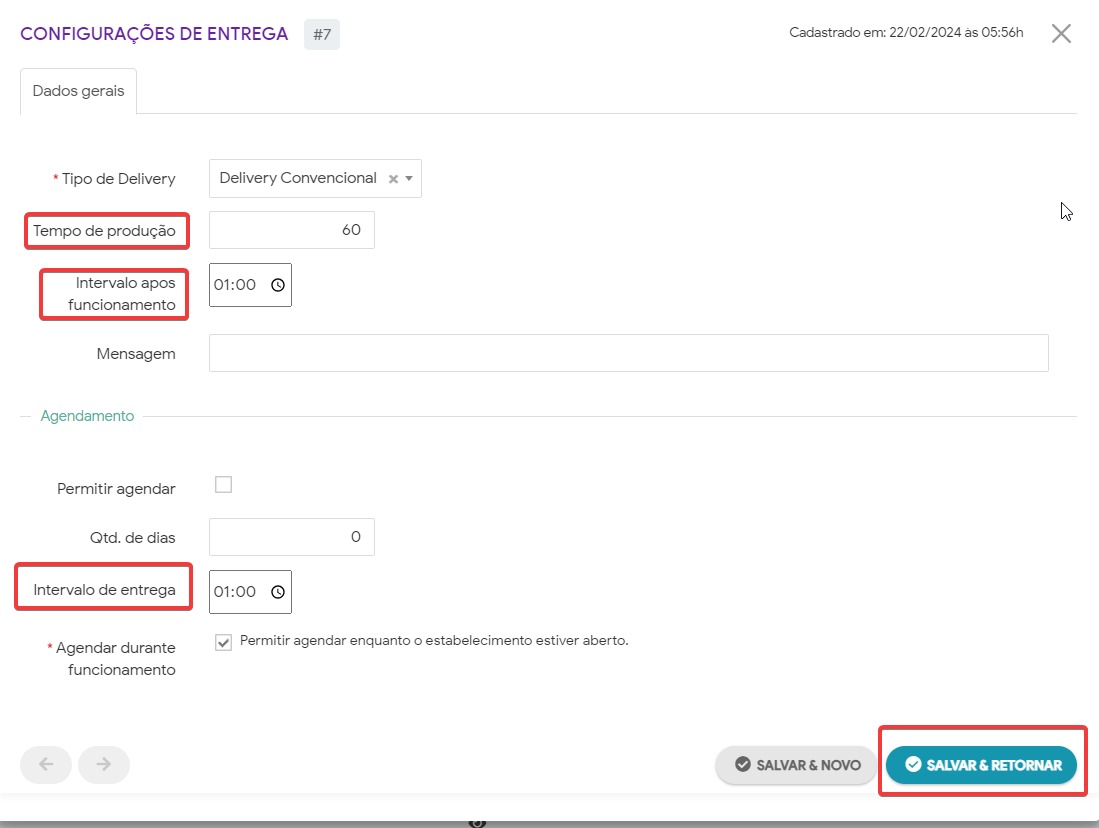
Task: Click the Agendamento section header
Action: tap(87, 416)
